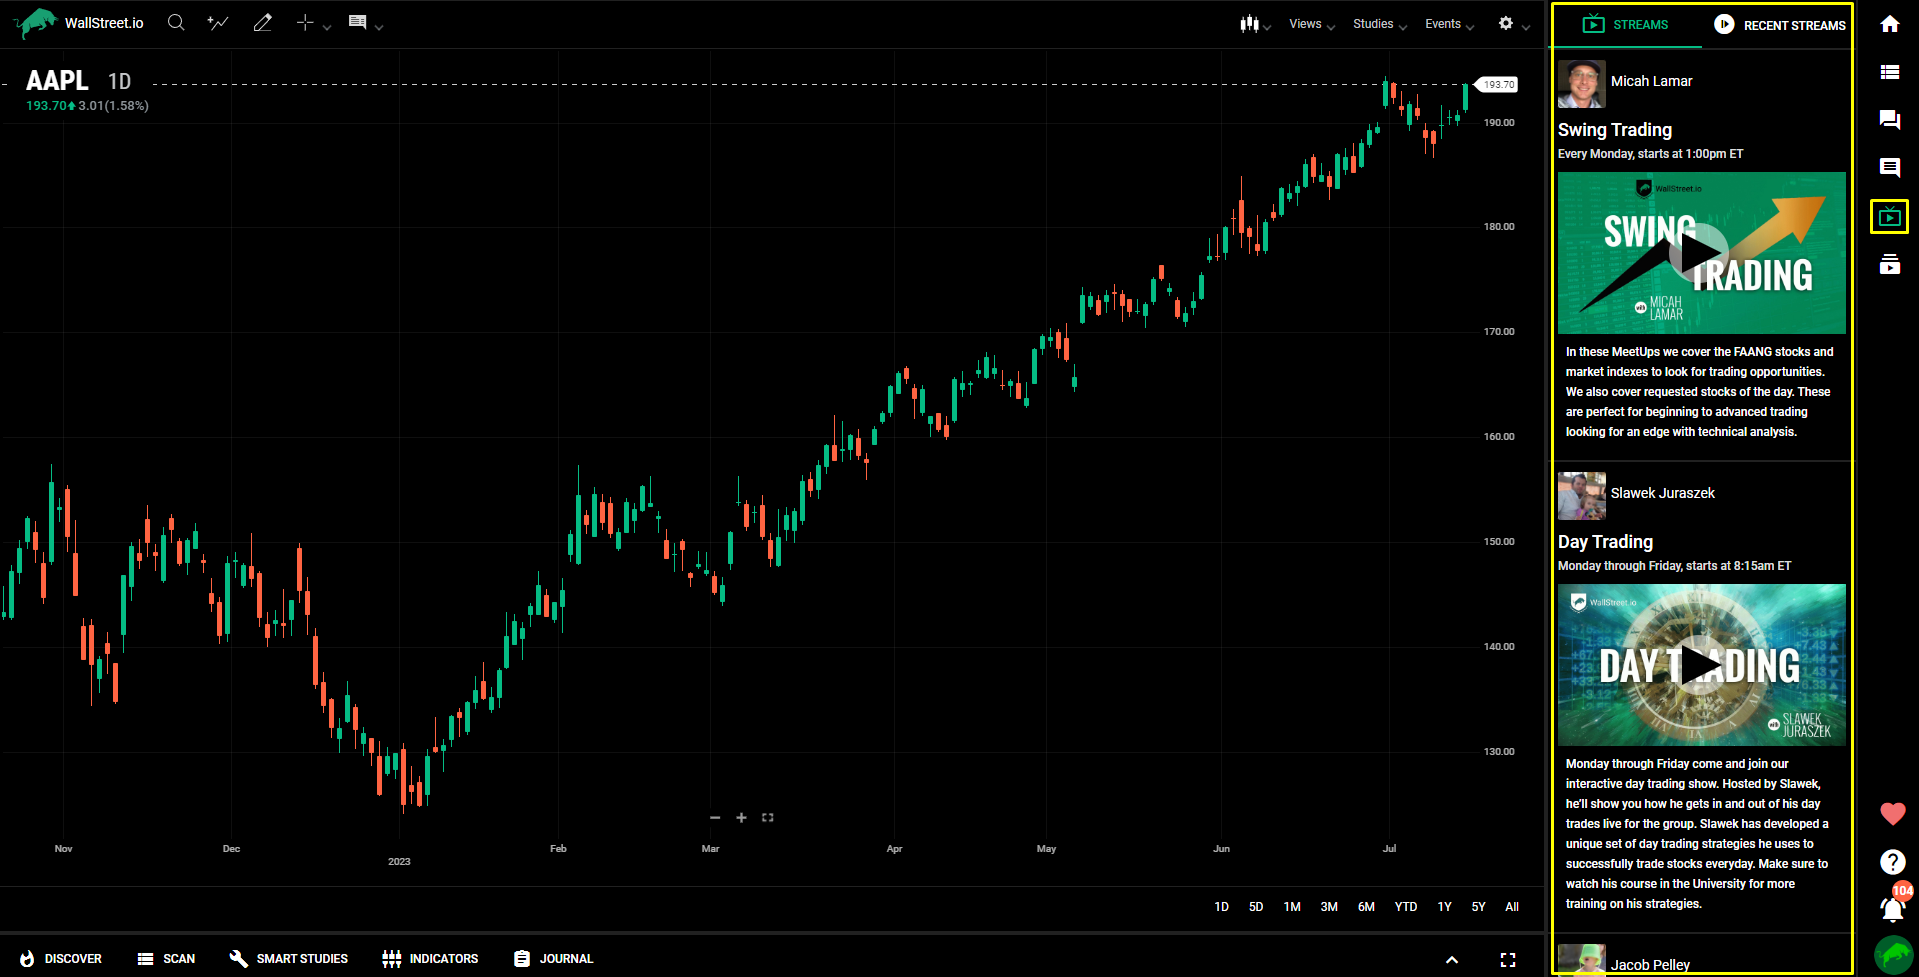The width and height of the screenshot is (1919, 977).
Task: Open Micah Lamar's profile picture
Action: [1581, 83]
